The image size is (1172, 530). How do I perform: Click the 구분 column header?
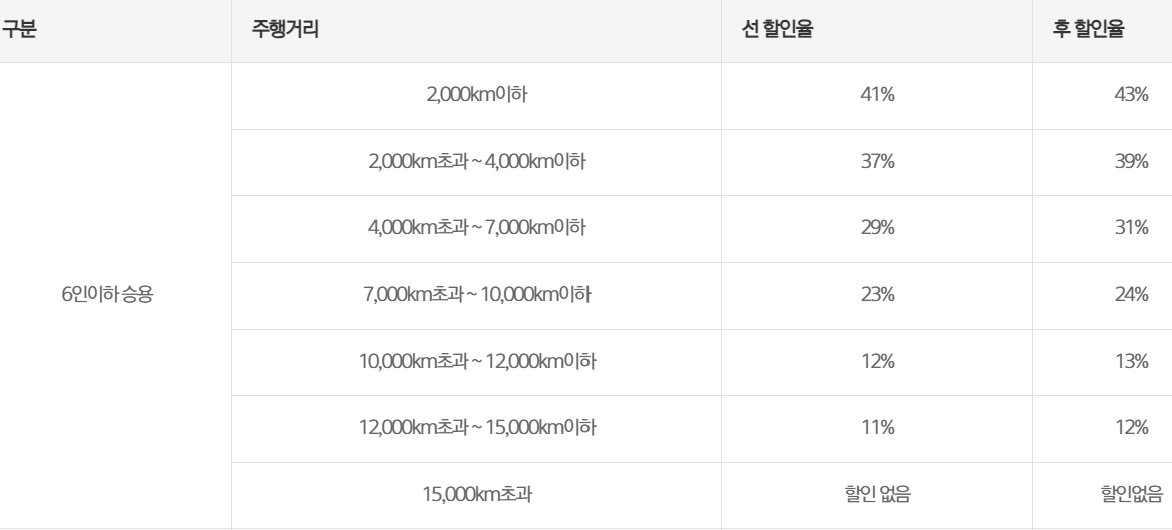[x=115, y=31]
